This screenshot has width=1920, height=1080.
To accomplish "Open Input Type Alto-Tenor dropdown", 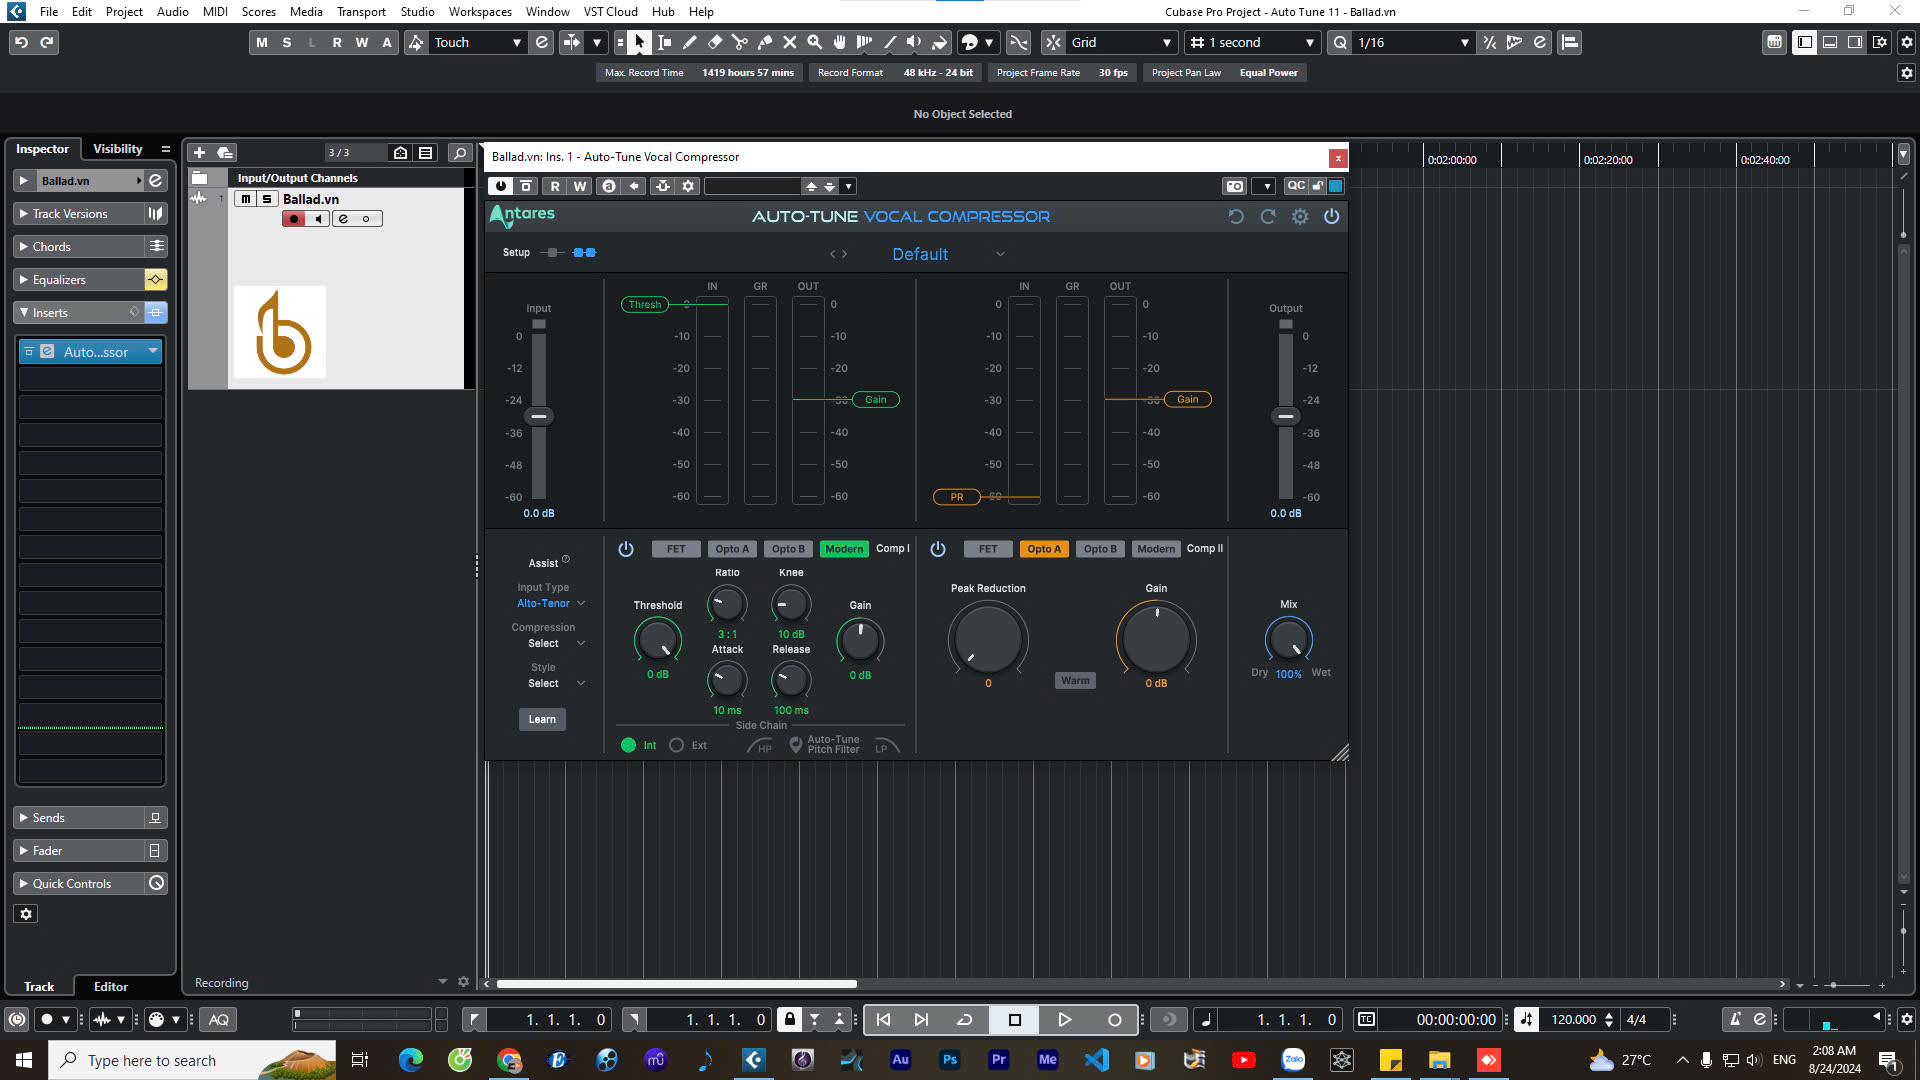I will pos(551,603).
